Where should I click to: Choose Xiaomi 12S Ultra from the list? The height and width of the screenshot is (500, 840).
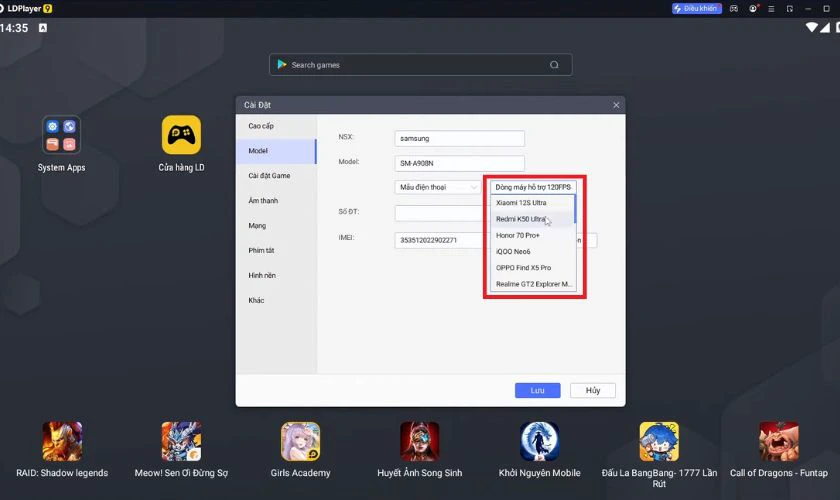pos(532,203)
